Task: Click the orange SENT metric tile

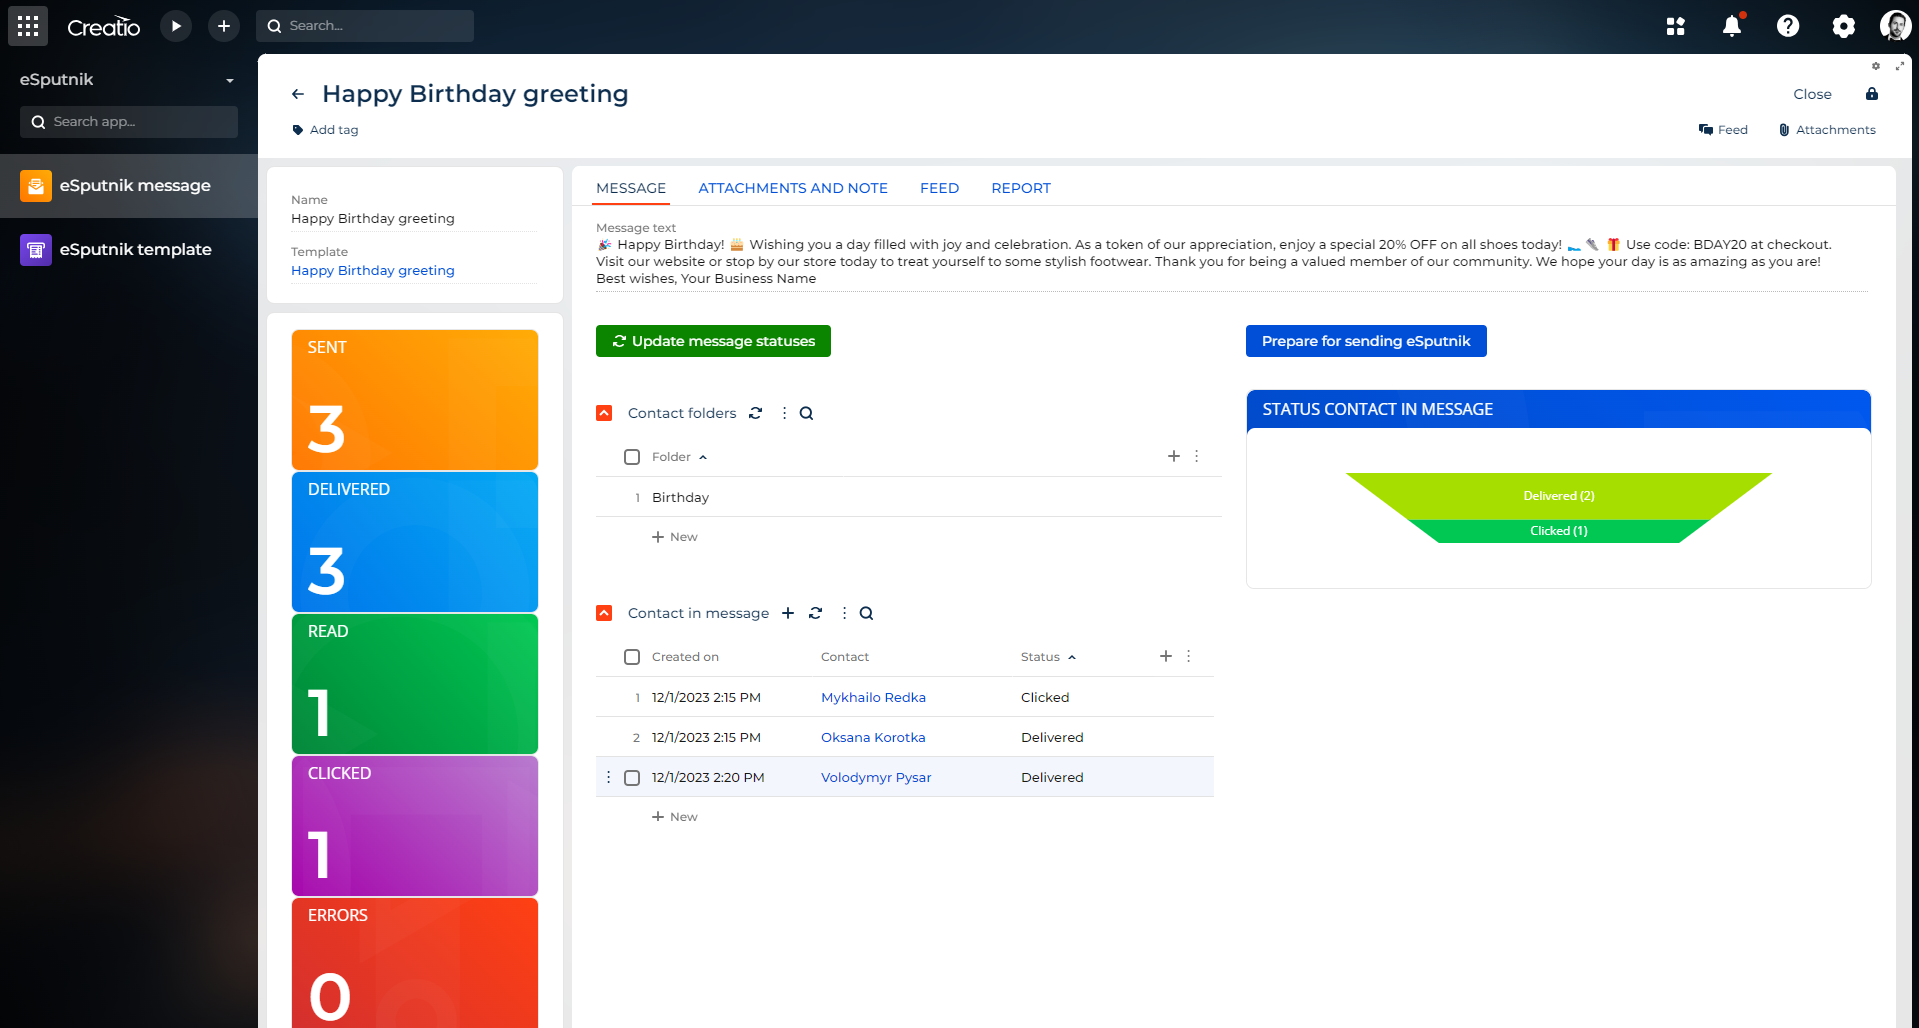Action: point(415,400)
